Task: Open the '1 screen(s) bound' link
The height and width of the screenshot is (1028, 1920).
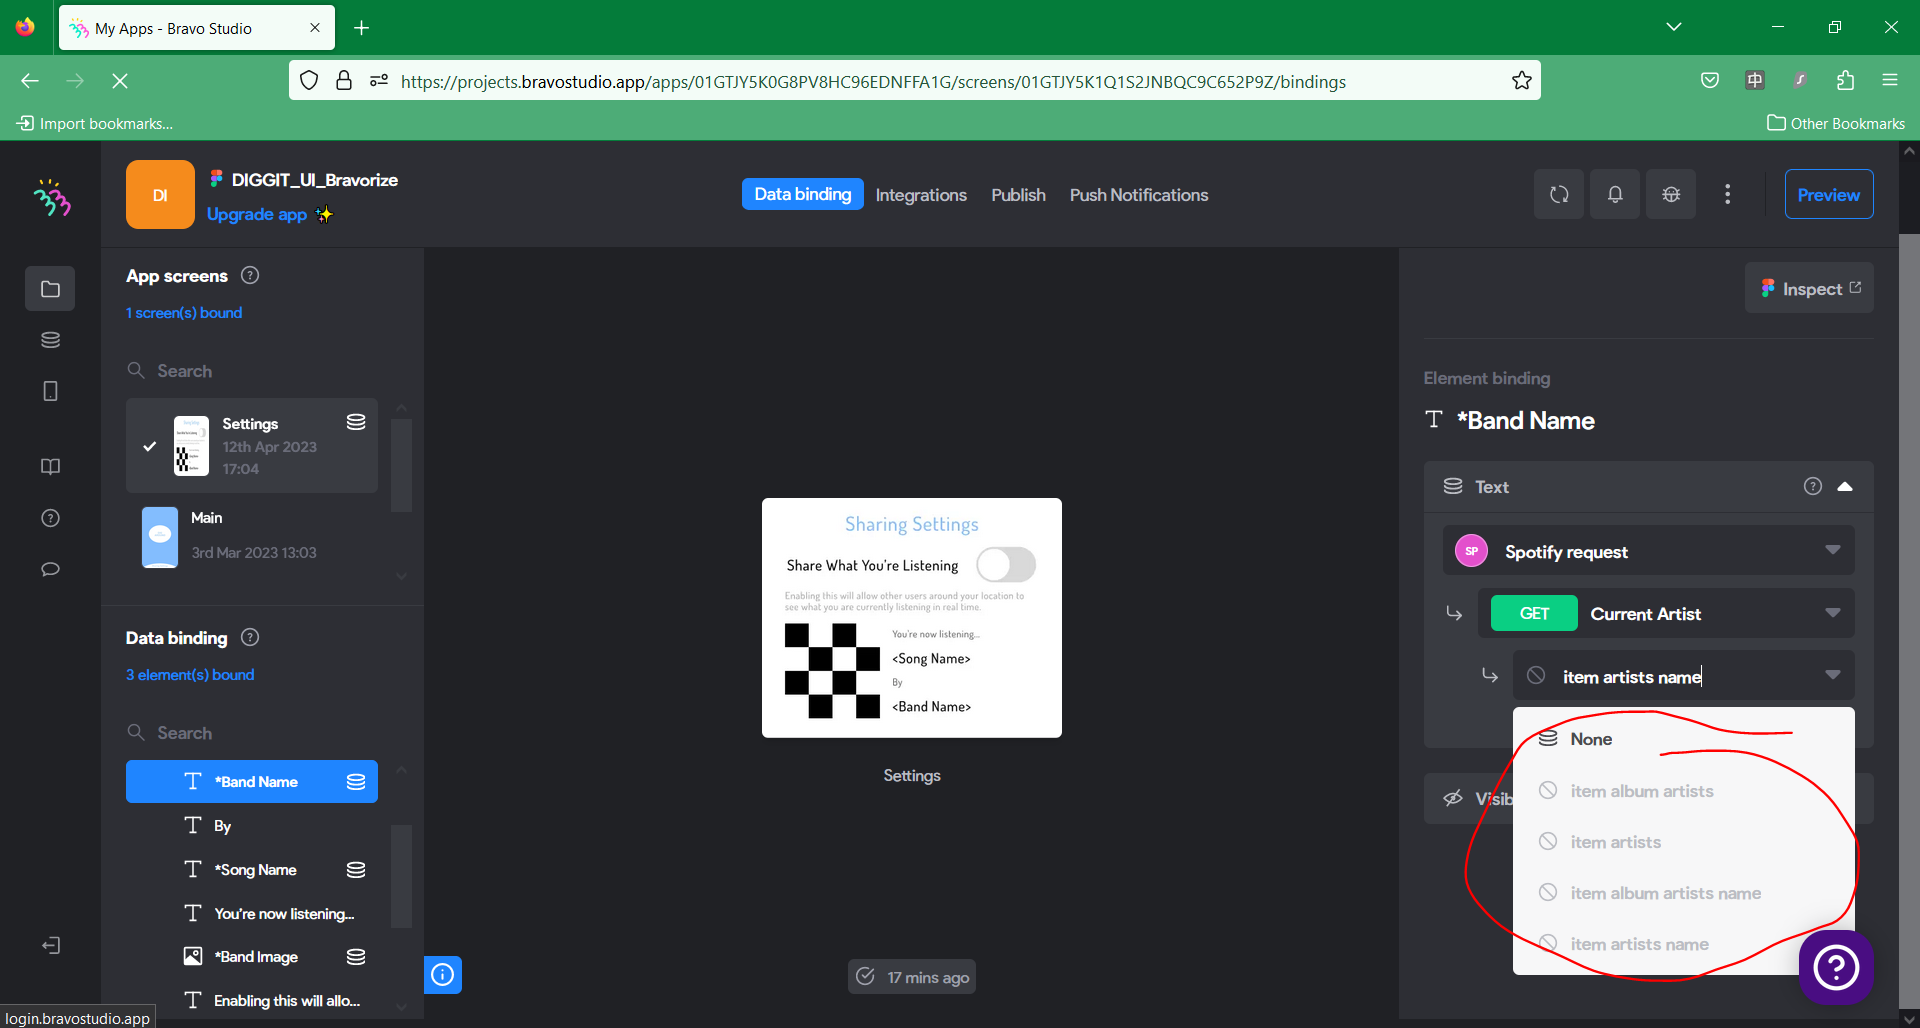Action: [184, 313]
